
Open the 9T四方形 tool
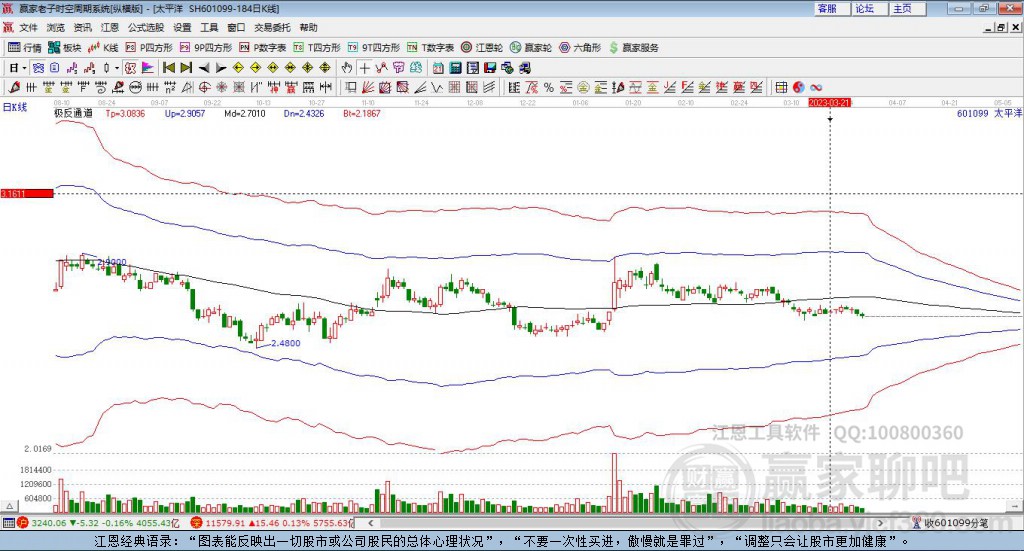click(x=374, y=48)
